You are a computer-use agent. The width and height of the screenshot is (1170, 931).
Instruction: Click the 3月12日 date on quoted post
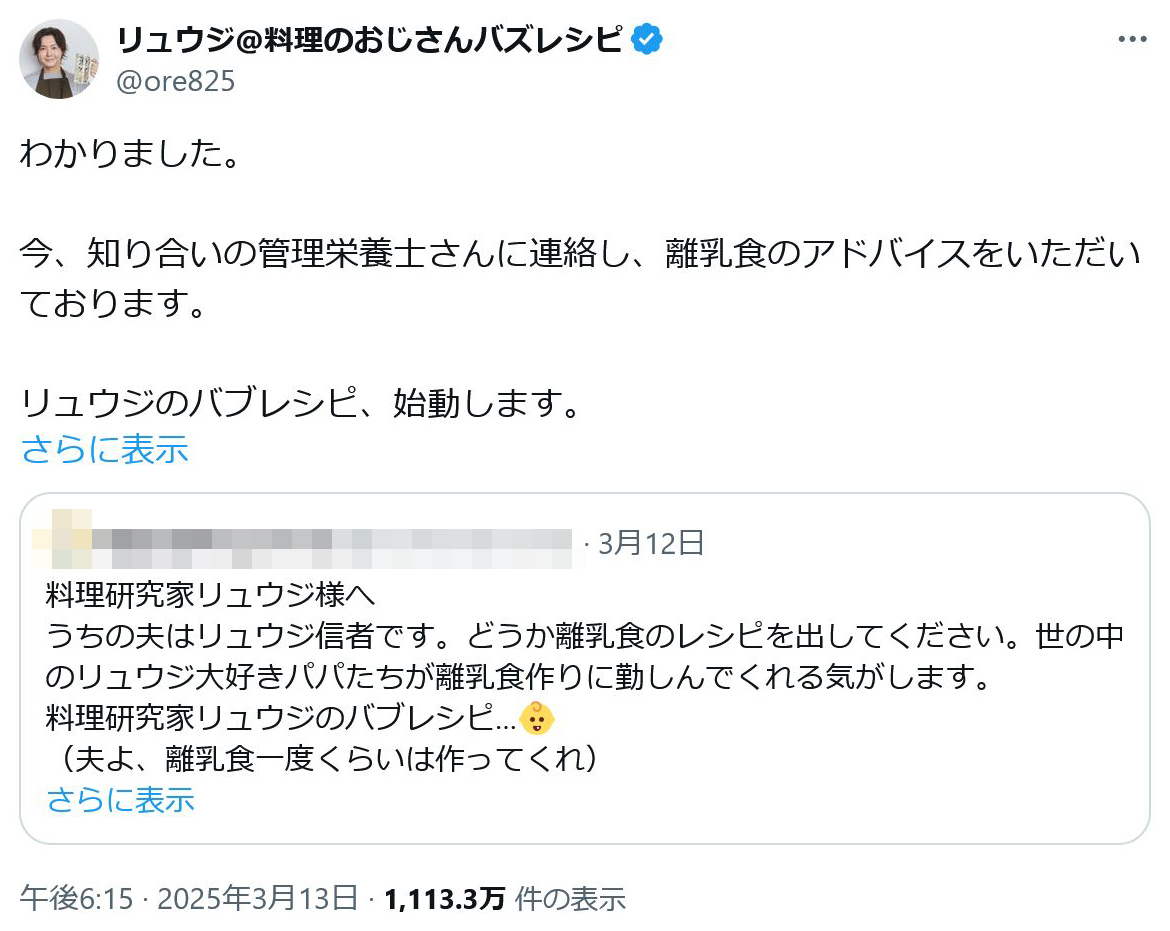coord(651,543)
